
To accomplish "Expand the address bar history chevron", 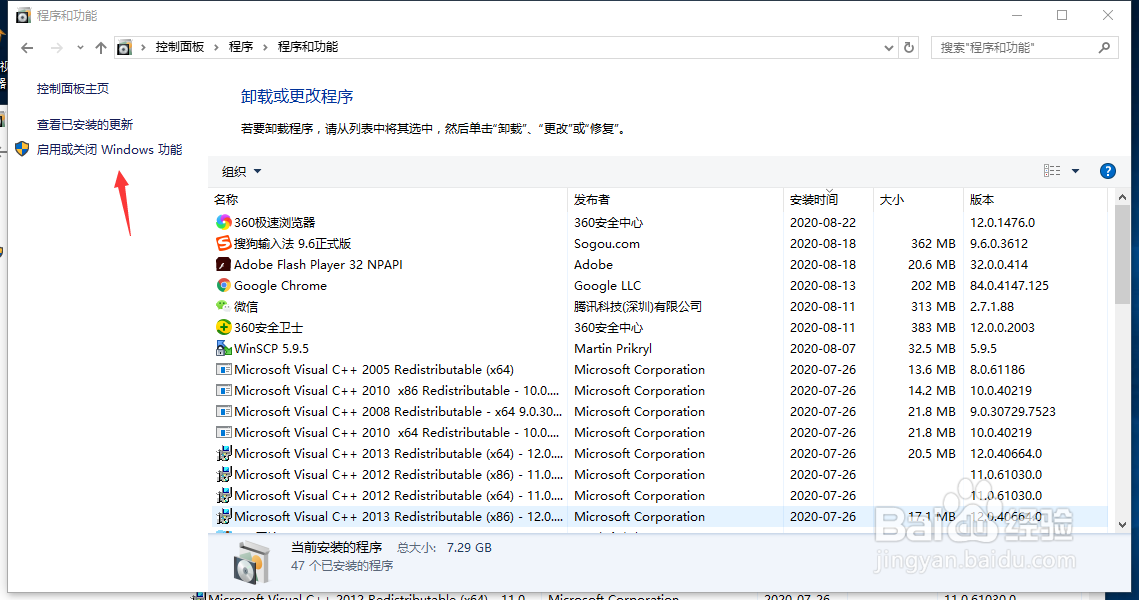I will (x=888, y=47).
